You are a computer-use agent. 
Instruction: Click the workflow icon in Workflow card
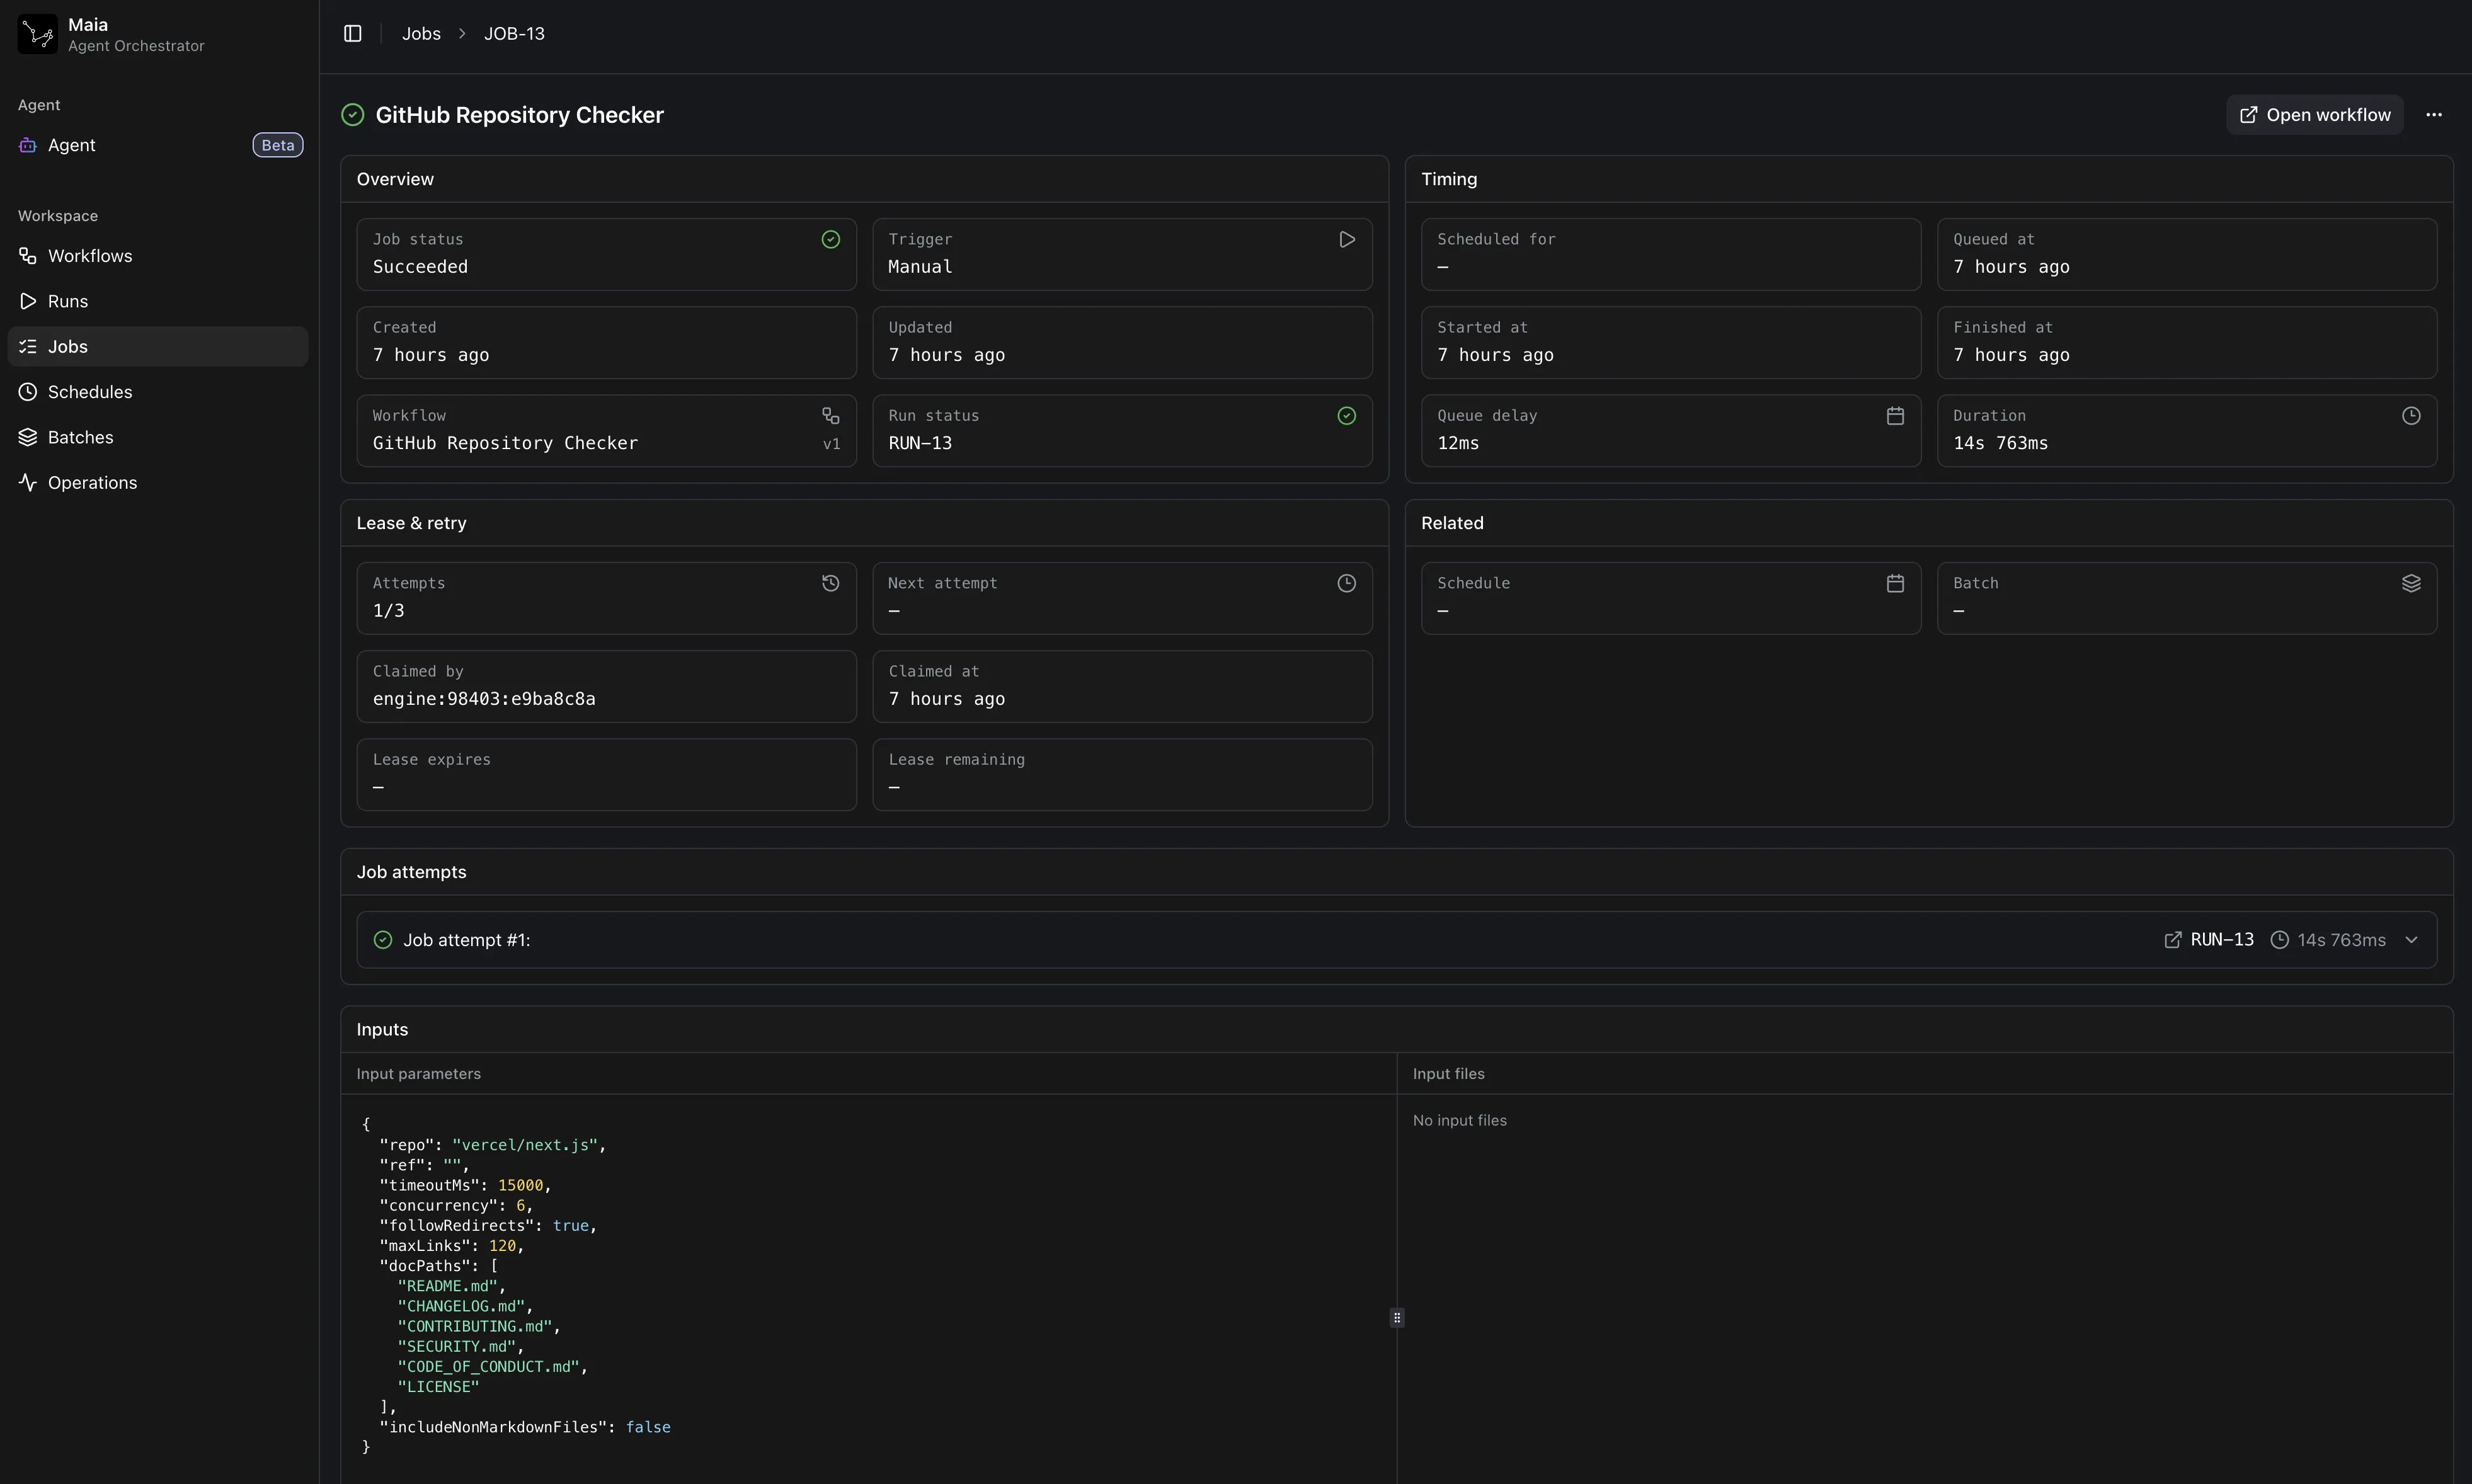pyautogui.click(x=830, y=416)
